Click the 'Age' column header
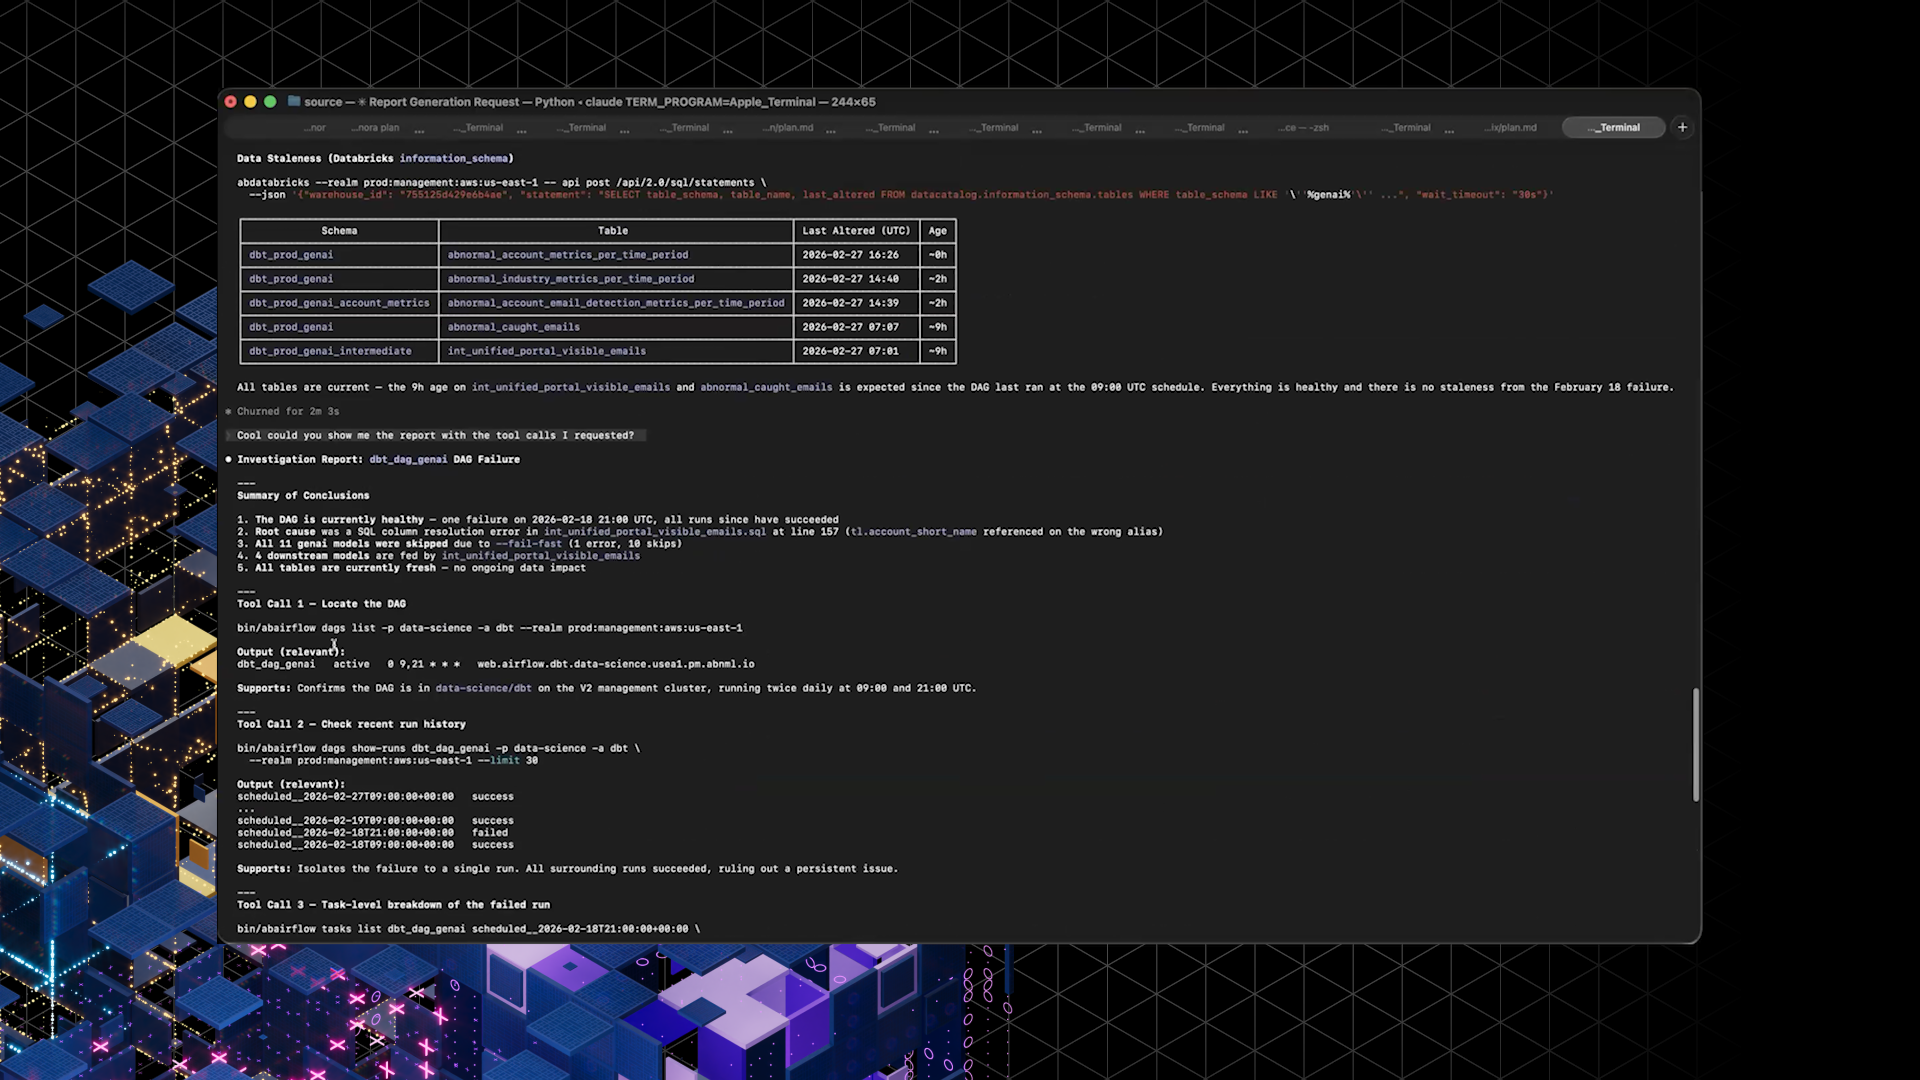Screen dimensions: 1920x1080 coord(937,231)
